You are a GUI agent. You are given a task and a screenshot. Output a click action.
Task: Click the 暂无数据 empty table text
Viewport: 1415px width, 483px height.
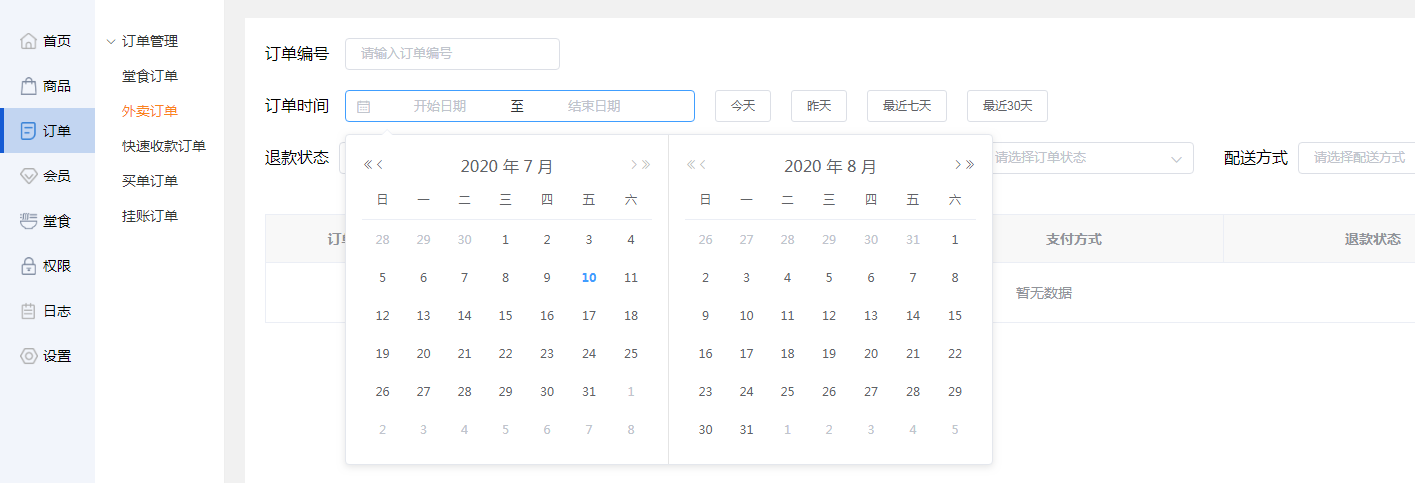(1044, 293)
